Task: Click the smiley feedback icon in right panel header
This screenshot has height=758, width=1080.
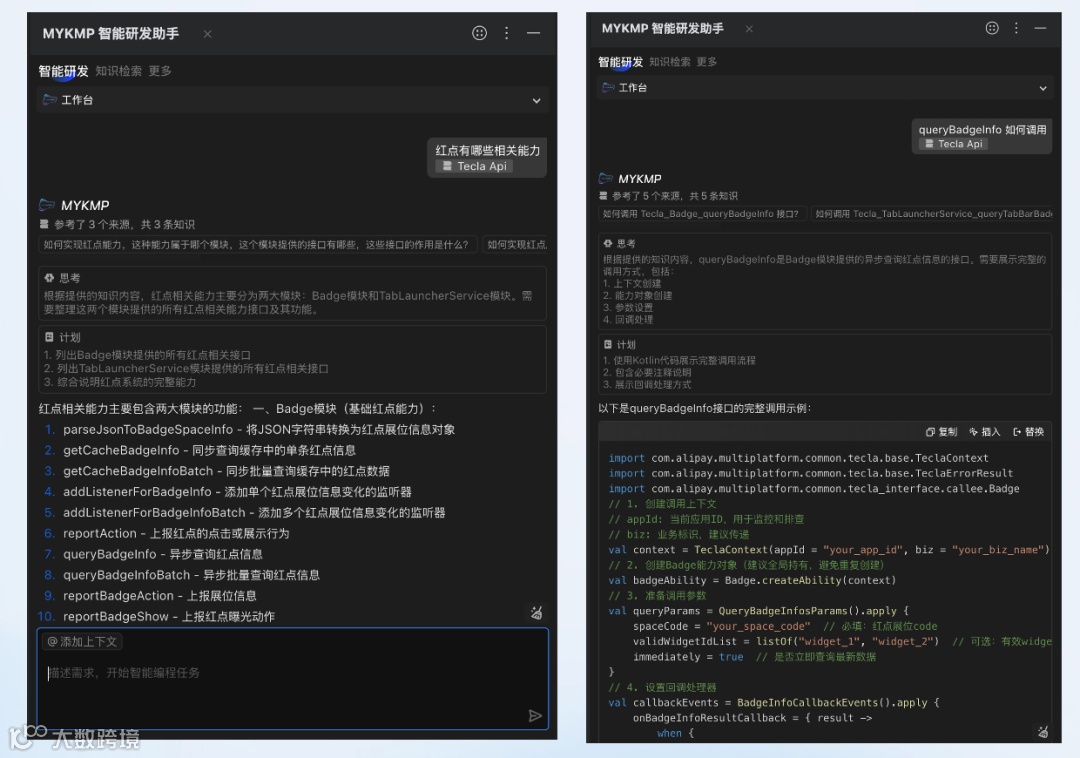Action: [x=992, y=28]
